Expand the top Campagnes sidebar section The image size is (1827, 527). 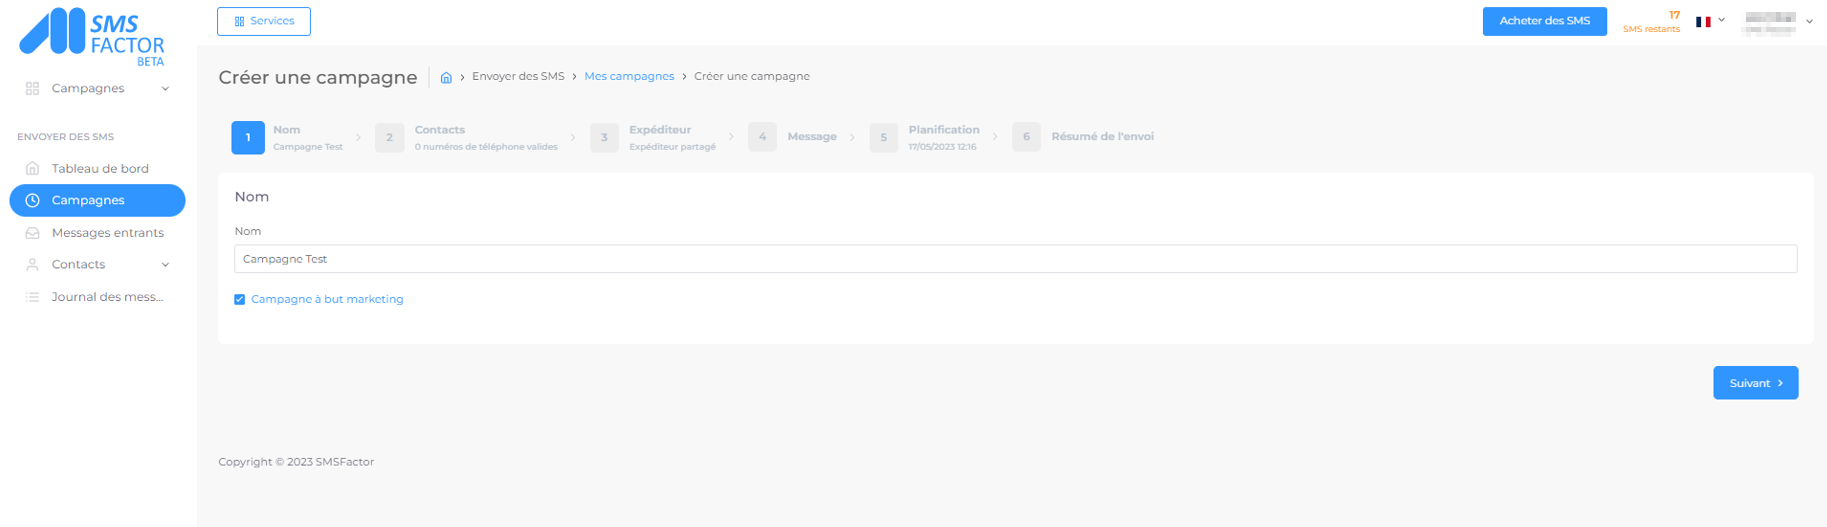coord(165,89)
